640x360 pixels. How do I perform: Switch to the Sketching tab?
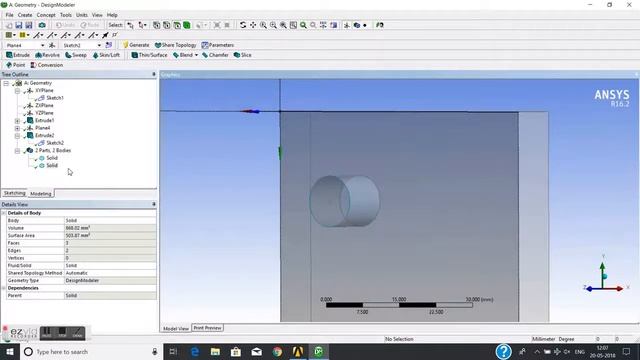click(x=15, y=193)
